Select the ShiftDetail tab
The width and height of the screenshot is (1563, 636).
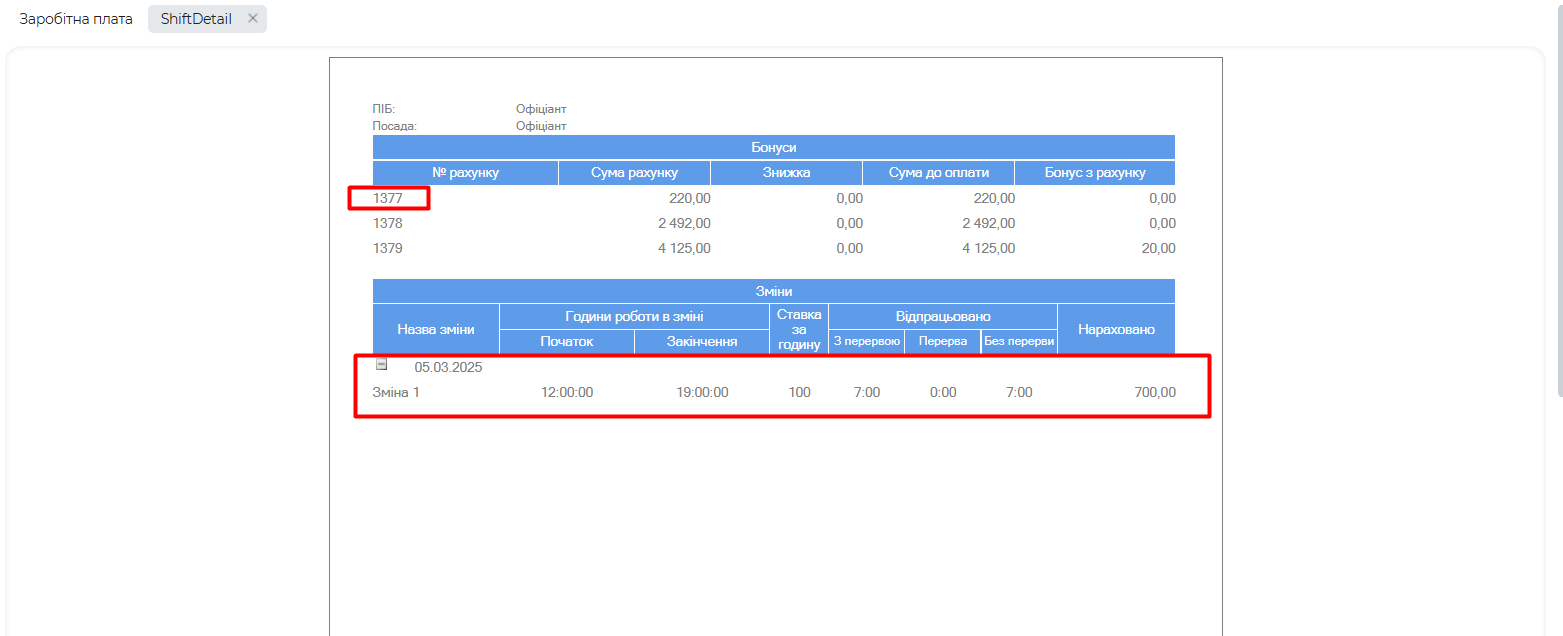click(x=196, y=19)
